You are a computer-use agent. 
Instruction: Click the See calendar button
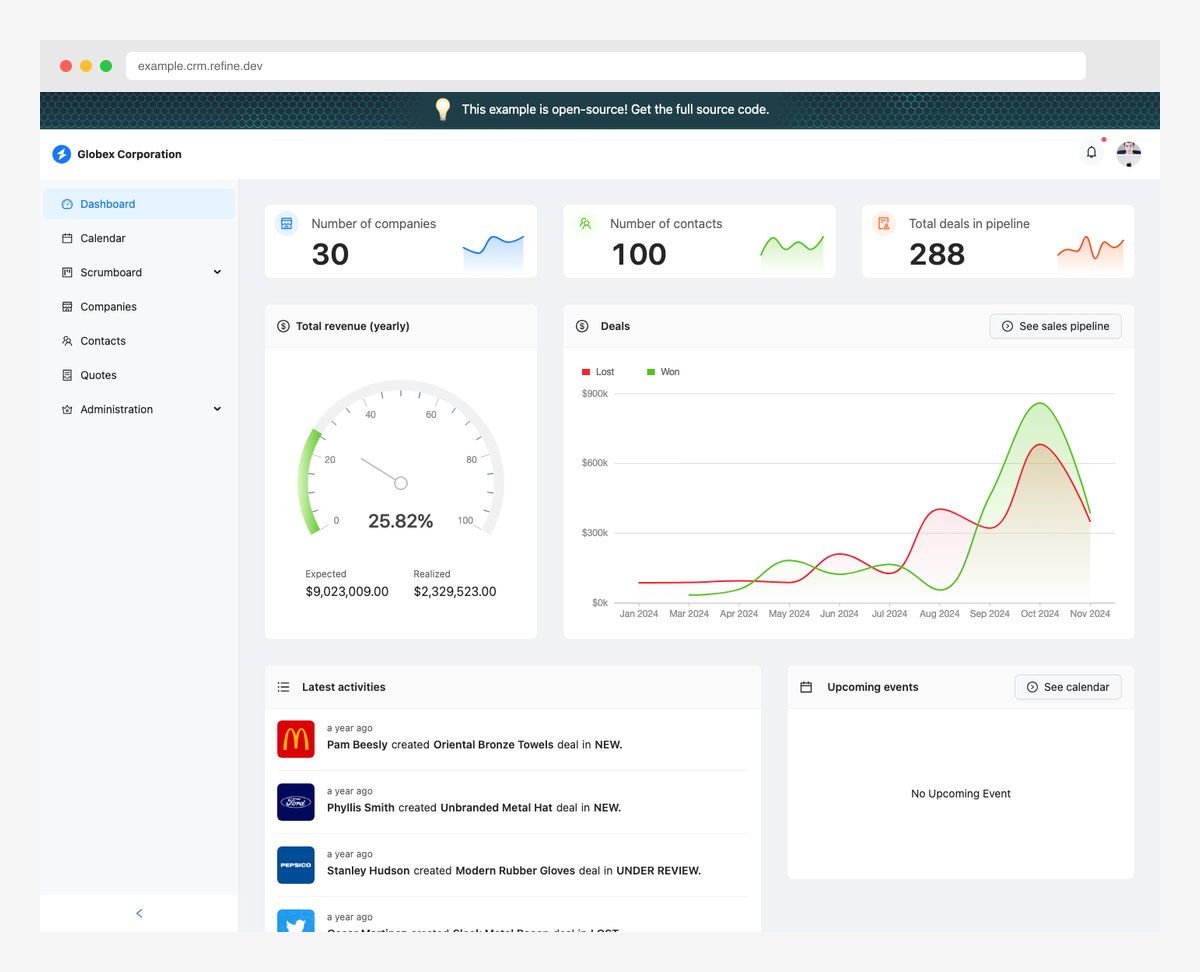(x=1067, y=687)
